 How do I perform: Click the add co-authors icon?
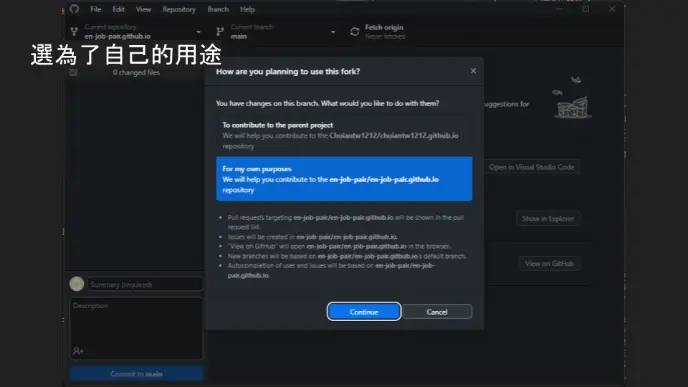coord(78,351)
